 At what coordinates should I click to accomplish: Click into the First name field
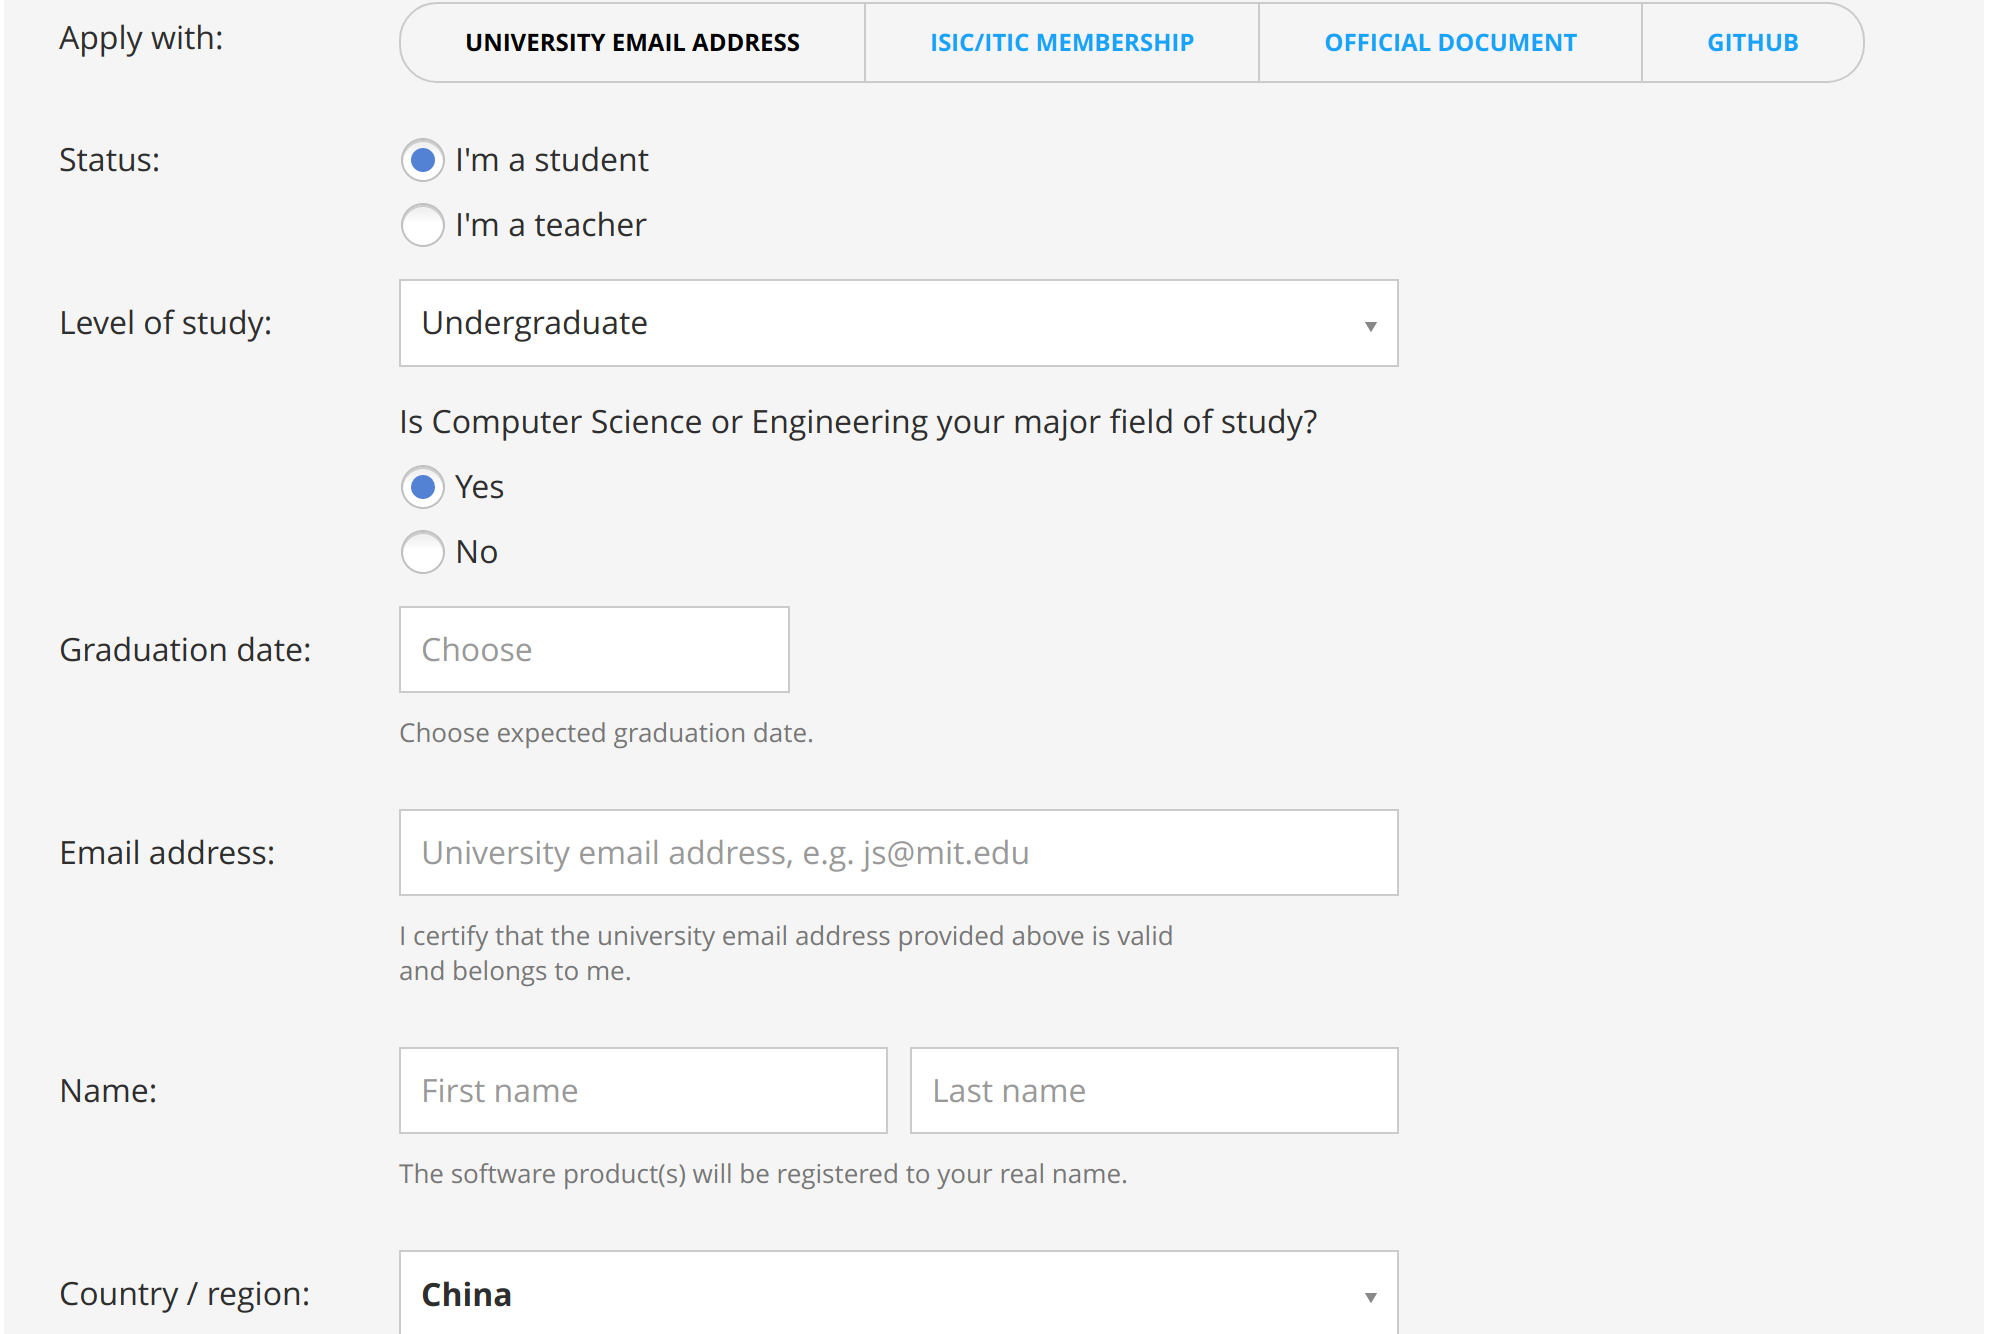tap(643, 1091)
